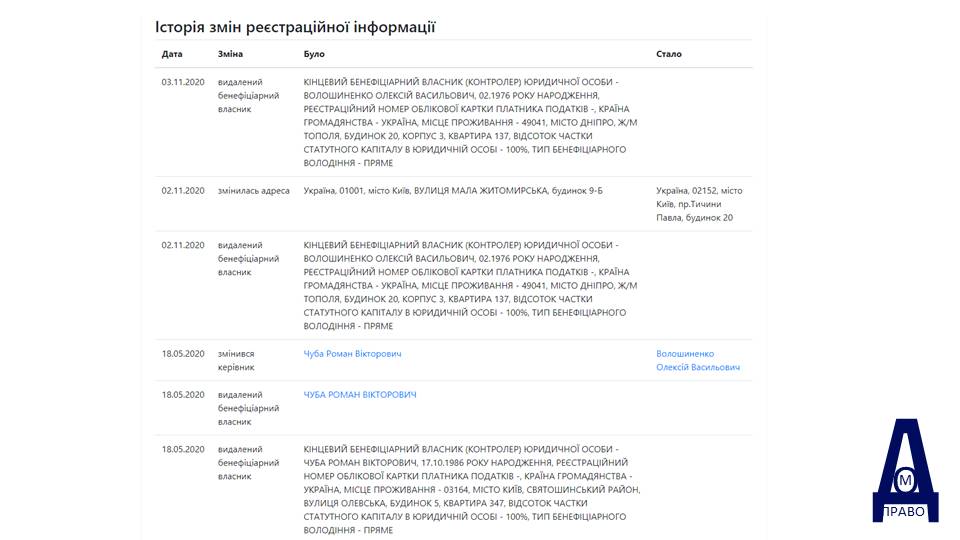960x540 pixels.
Task: Click the Було column header
Action: tap(314, 54)
